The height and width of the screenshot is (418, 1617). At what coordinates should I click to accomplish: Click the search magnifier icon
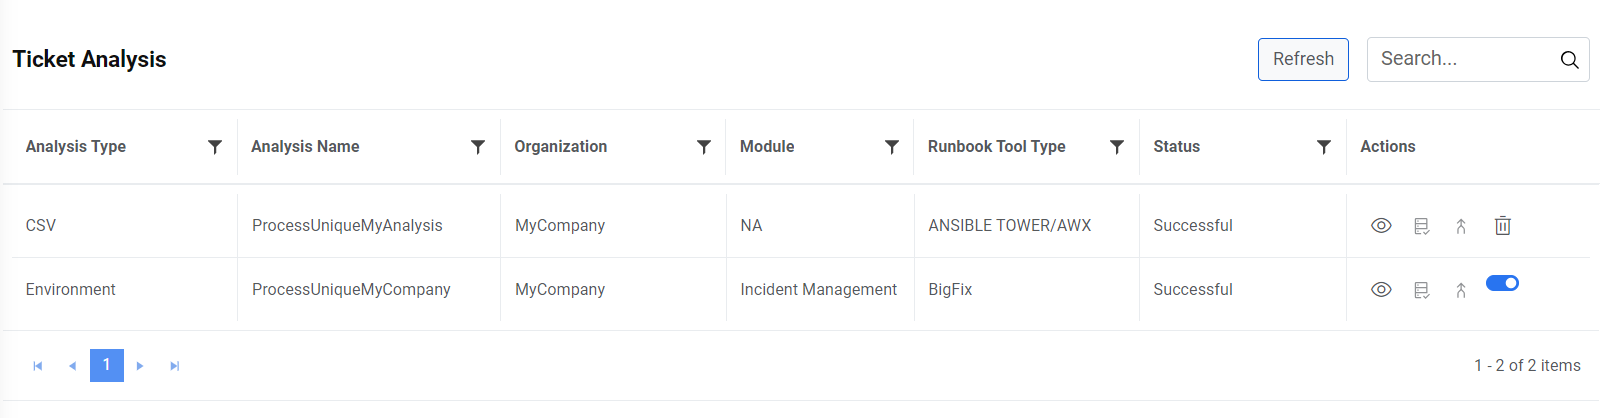tap(1569, 60)
